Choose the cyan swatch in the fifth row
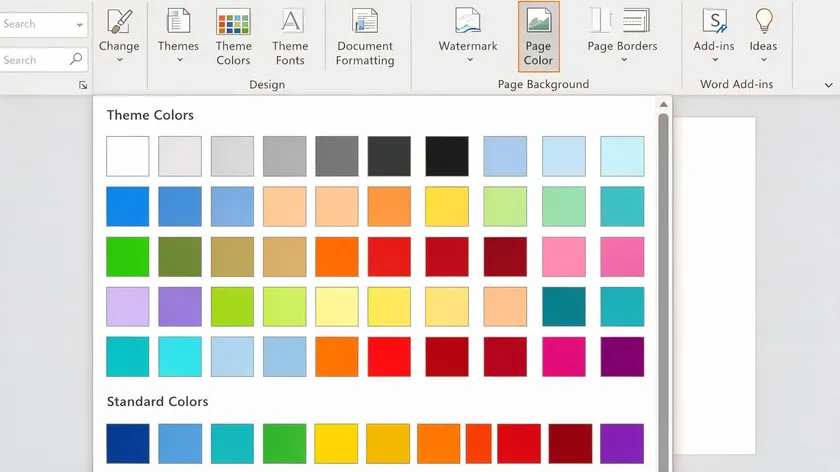 [180, 356]
